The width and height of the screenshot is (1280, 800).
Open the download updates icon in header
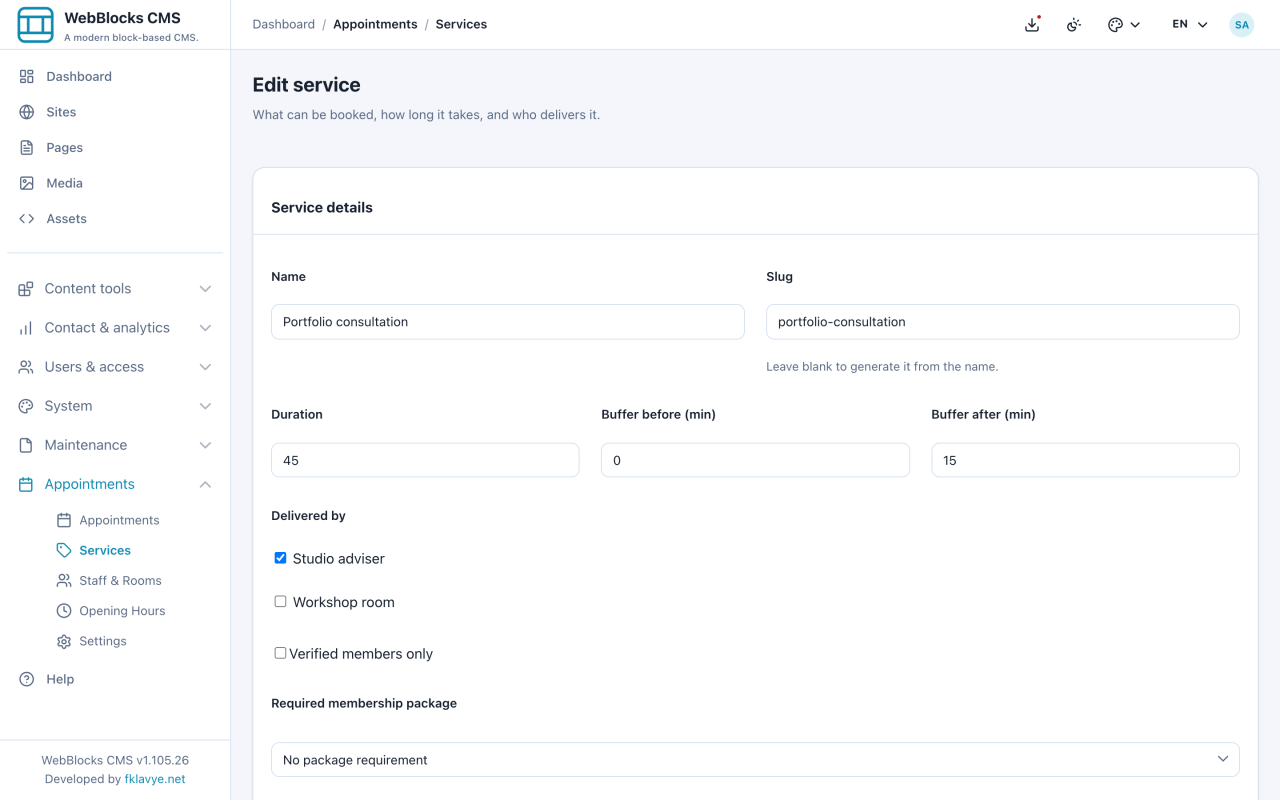[1032, 24]
